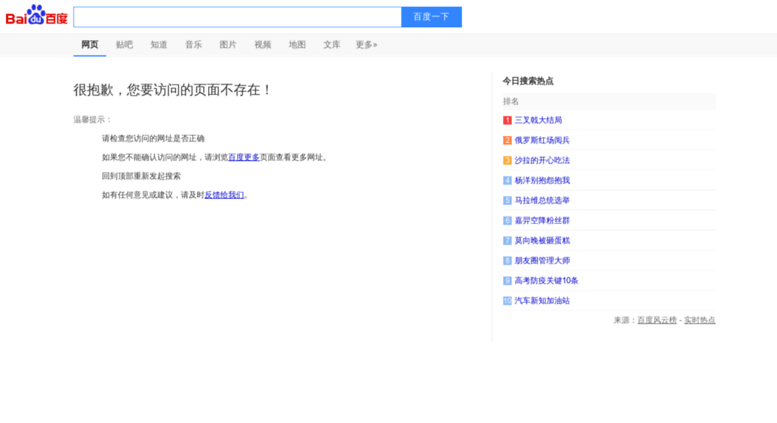Follow the 百度更多 link

[244, 157]
